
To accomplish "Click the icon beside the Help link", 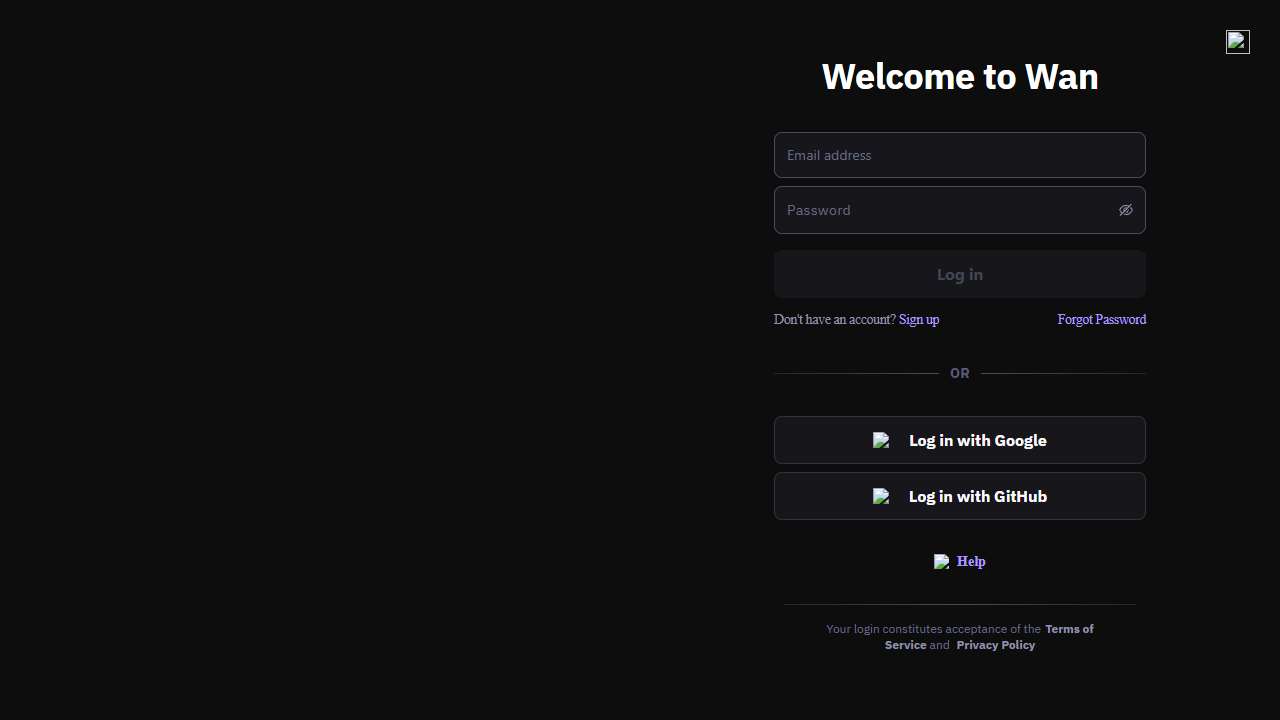I will (x=941, y=562).
